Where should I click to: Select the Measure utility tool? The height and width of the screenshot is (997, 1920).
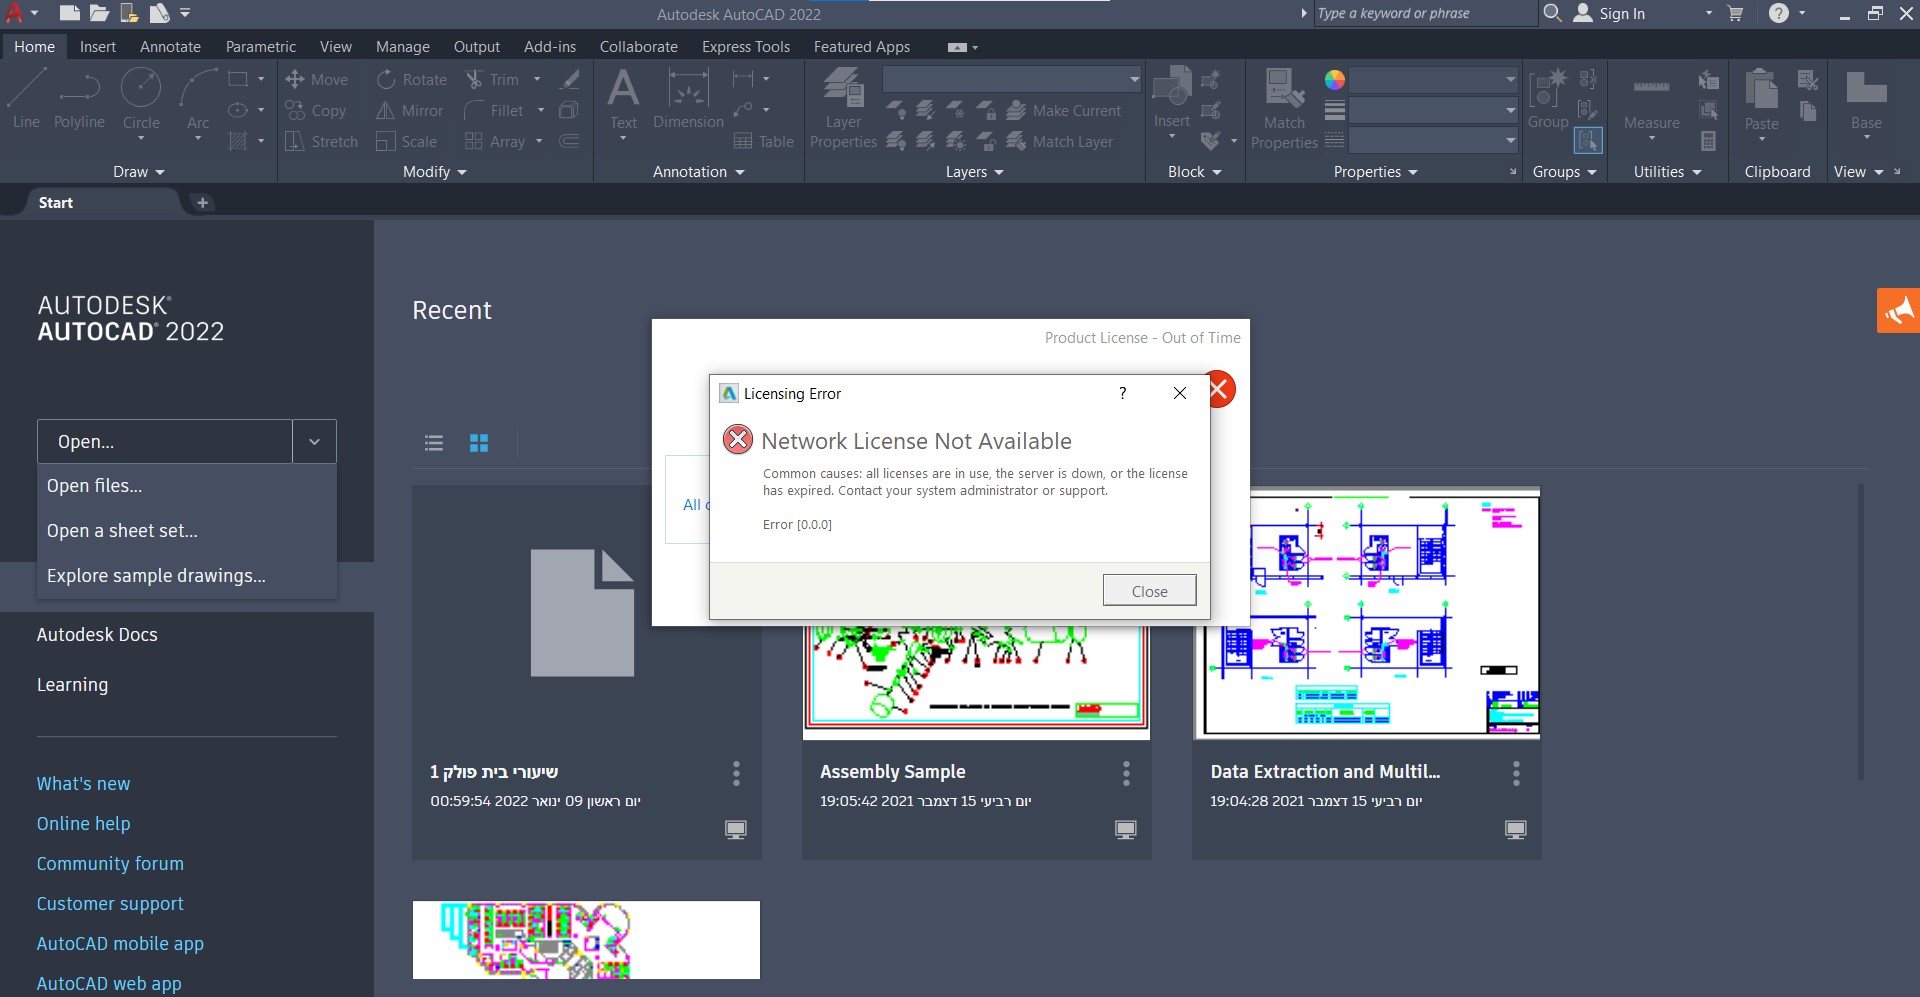[1651, 98]
